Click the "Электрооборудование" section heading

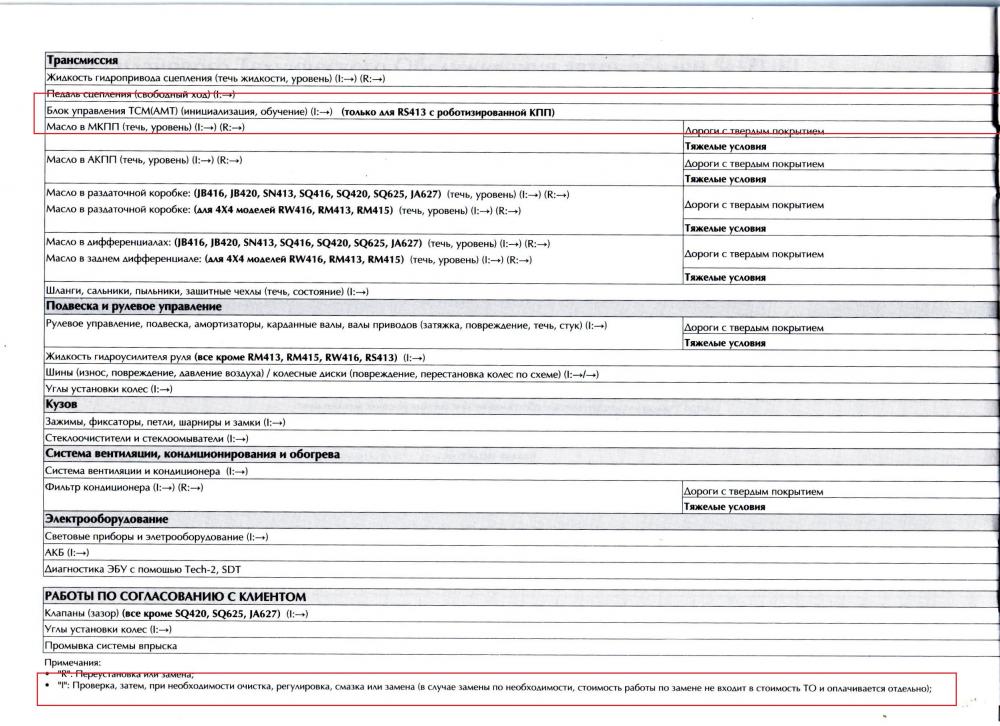click(106, 519)
